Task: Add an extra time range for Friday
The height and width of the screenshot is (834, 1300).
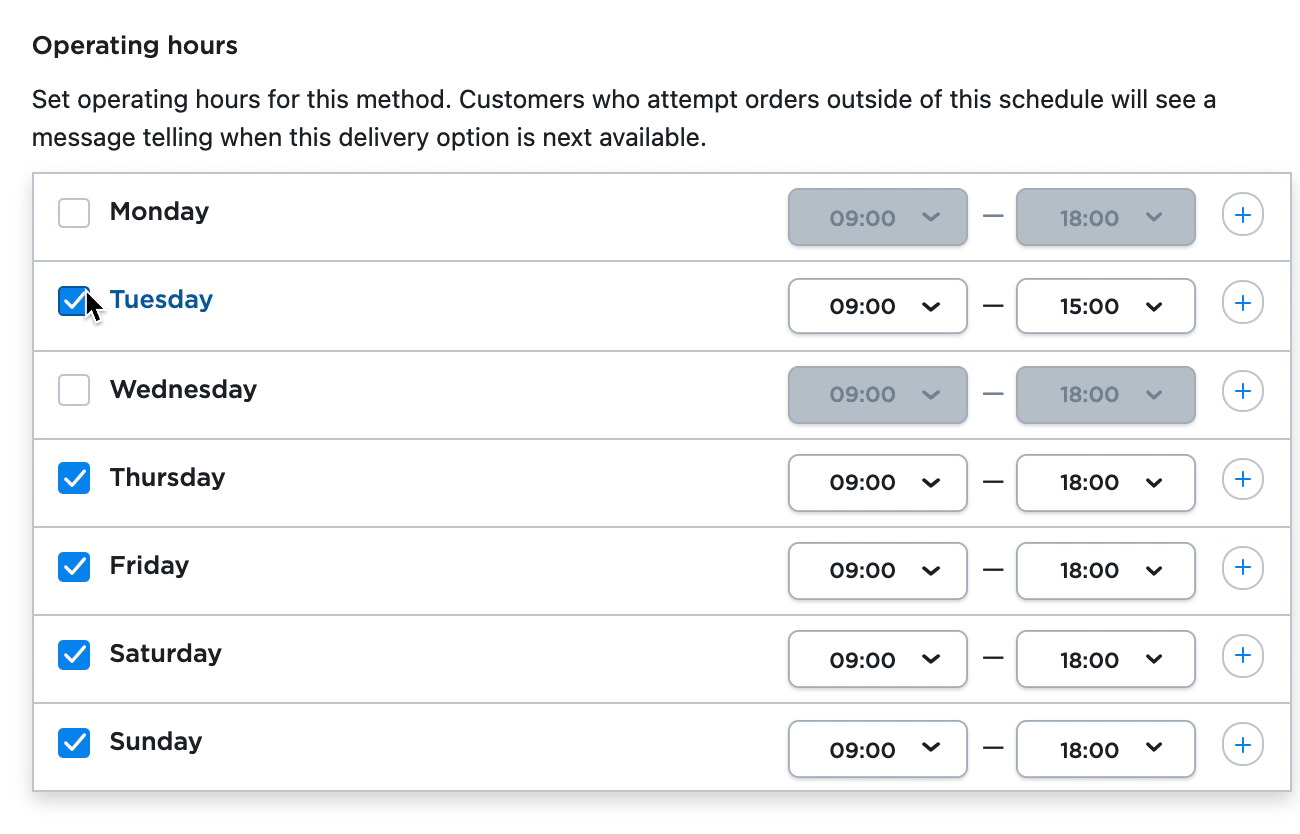Action: coord(1242,567)
